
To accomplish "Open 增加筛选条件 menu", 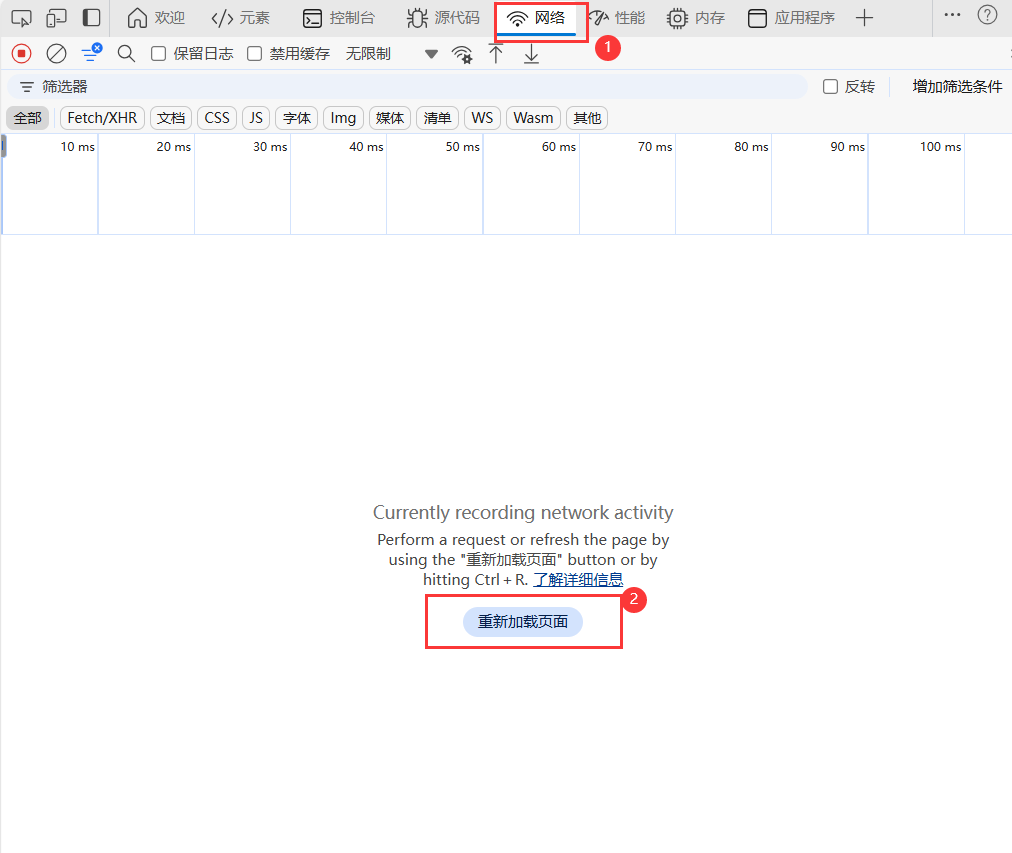I will [x=957, y=86].
